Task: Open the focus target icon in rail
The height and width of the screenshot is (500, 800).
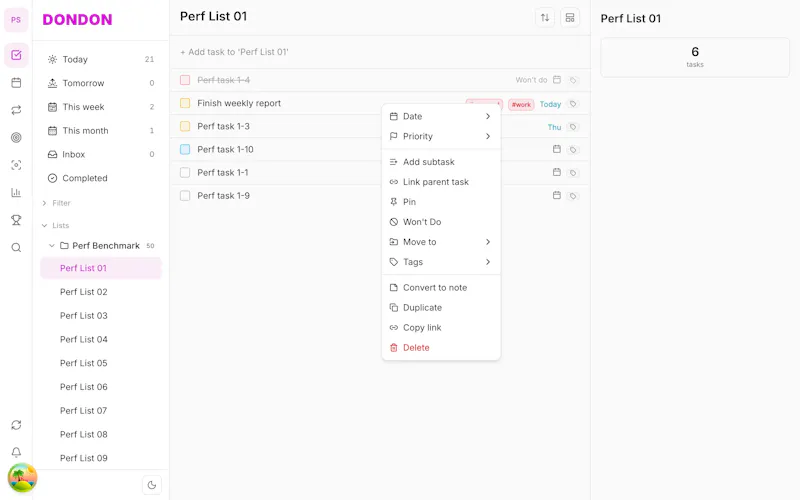Action: 16,137
